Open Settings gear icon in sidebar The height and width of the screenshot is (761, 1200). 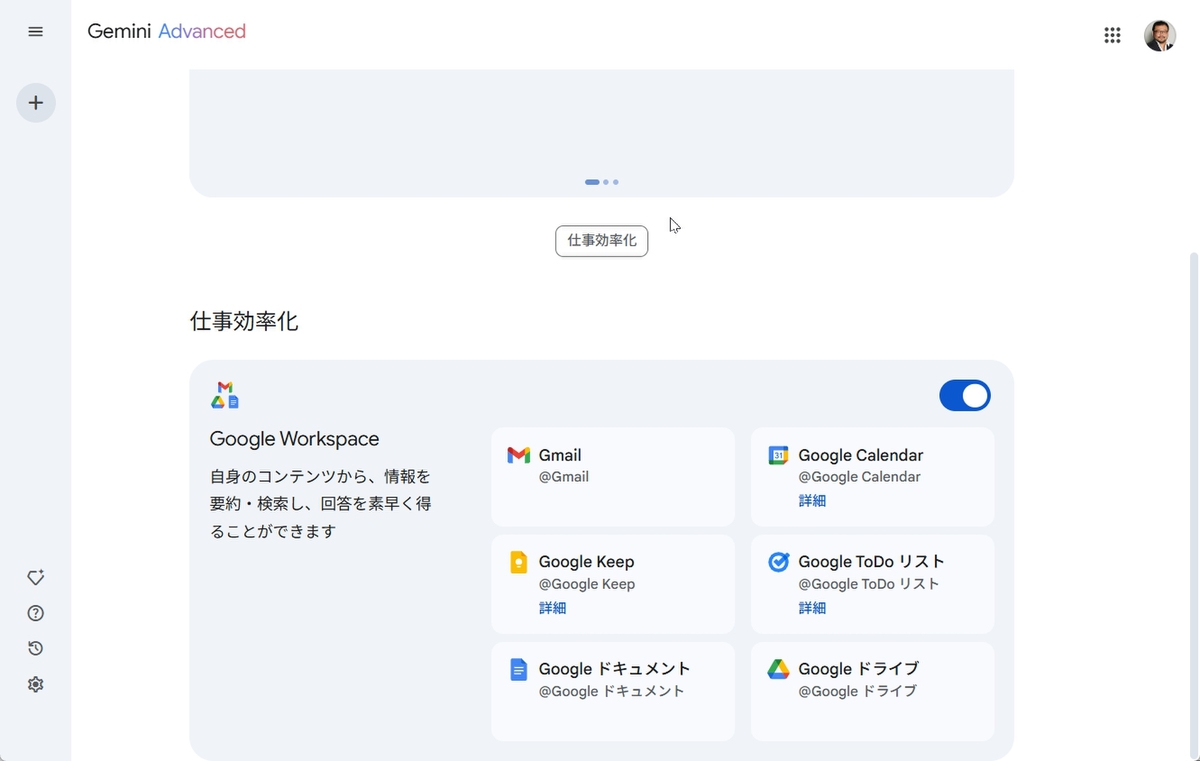click(x=36, y=684)
